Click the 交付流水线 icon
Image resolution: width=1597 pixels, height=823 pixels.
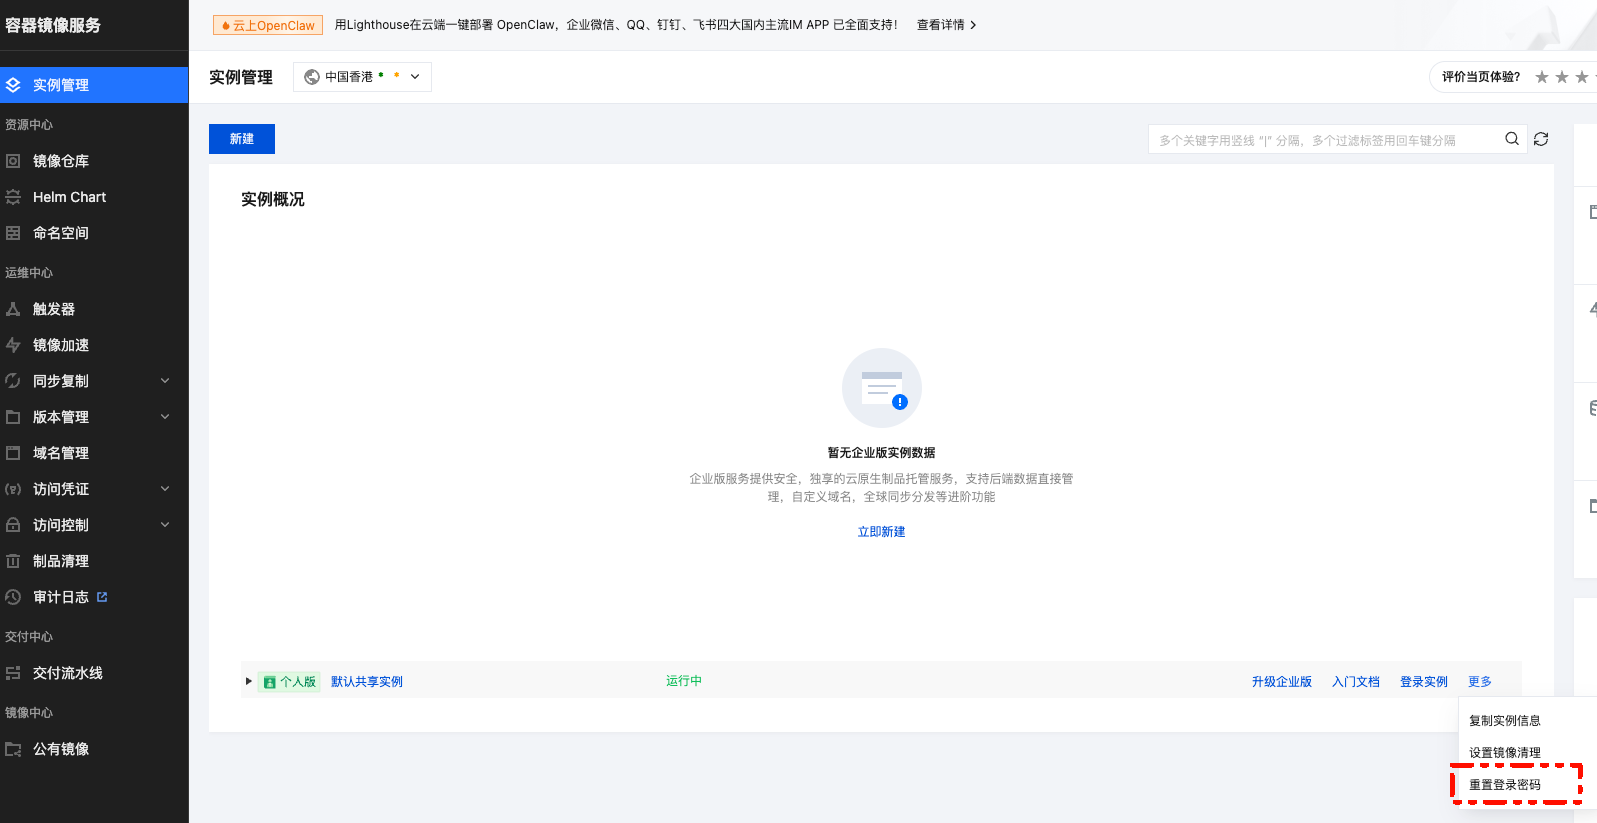pyautogui.click(x=13, y=673)
